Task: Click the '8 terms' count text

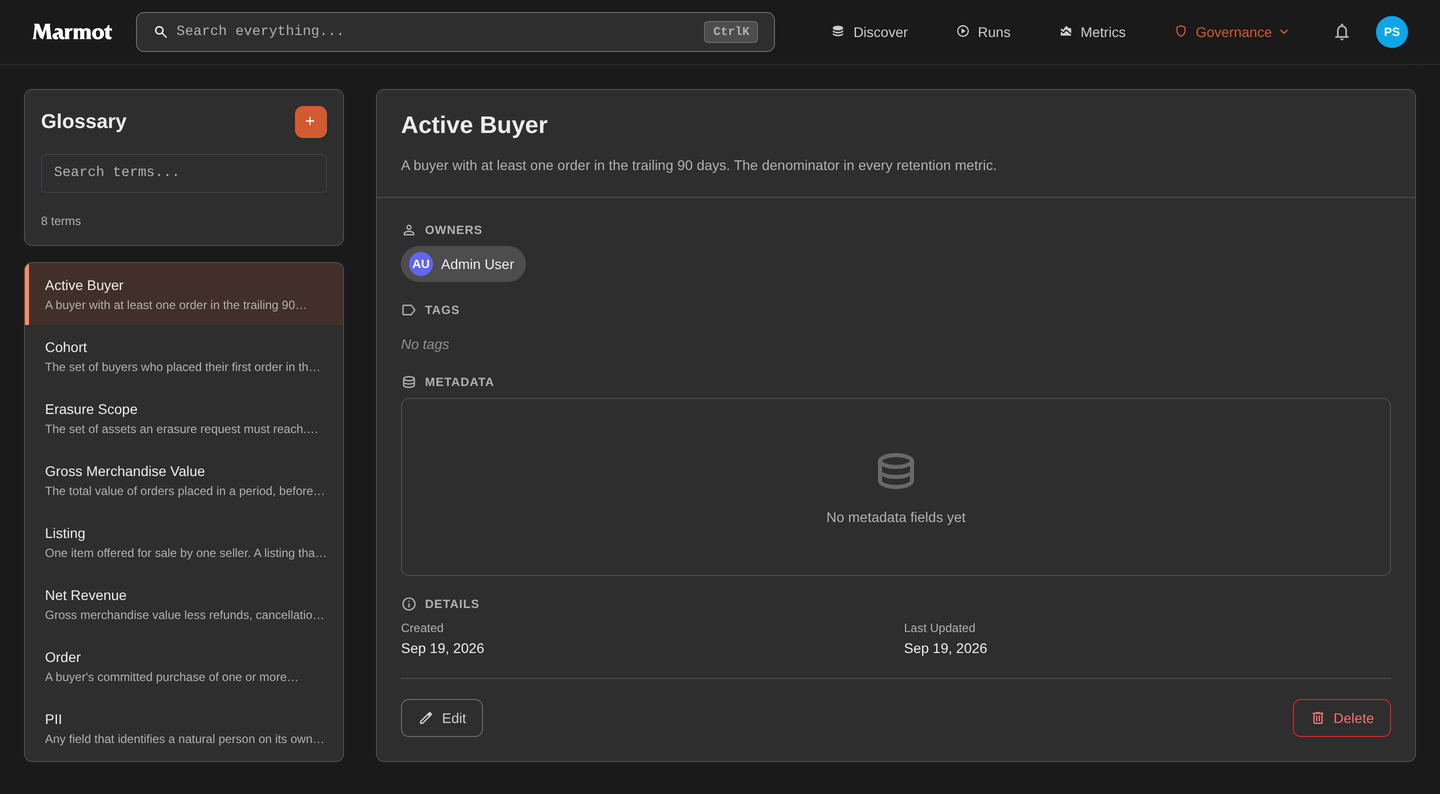Action: click(61, 221)
